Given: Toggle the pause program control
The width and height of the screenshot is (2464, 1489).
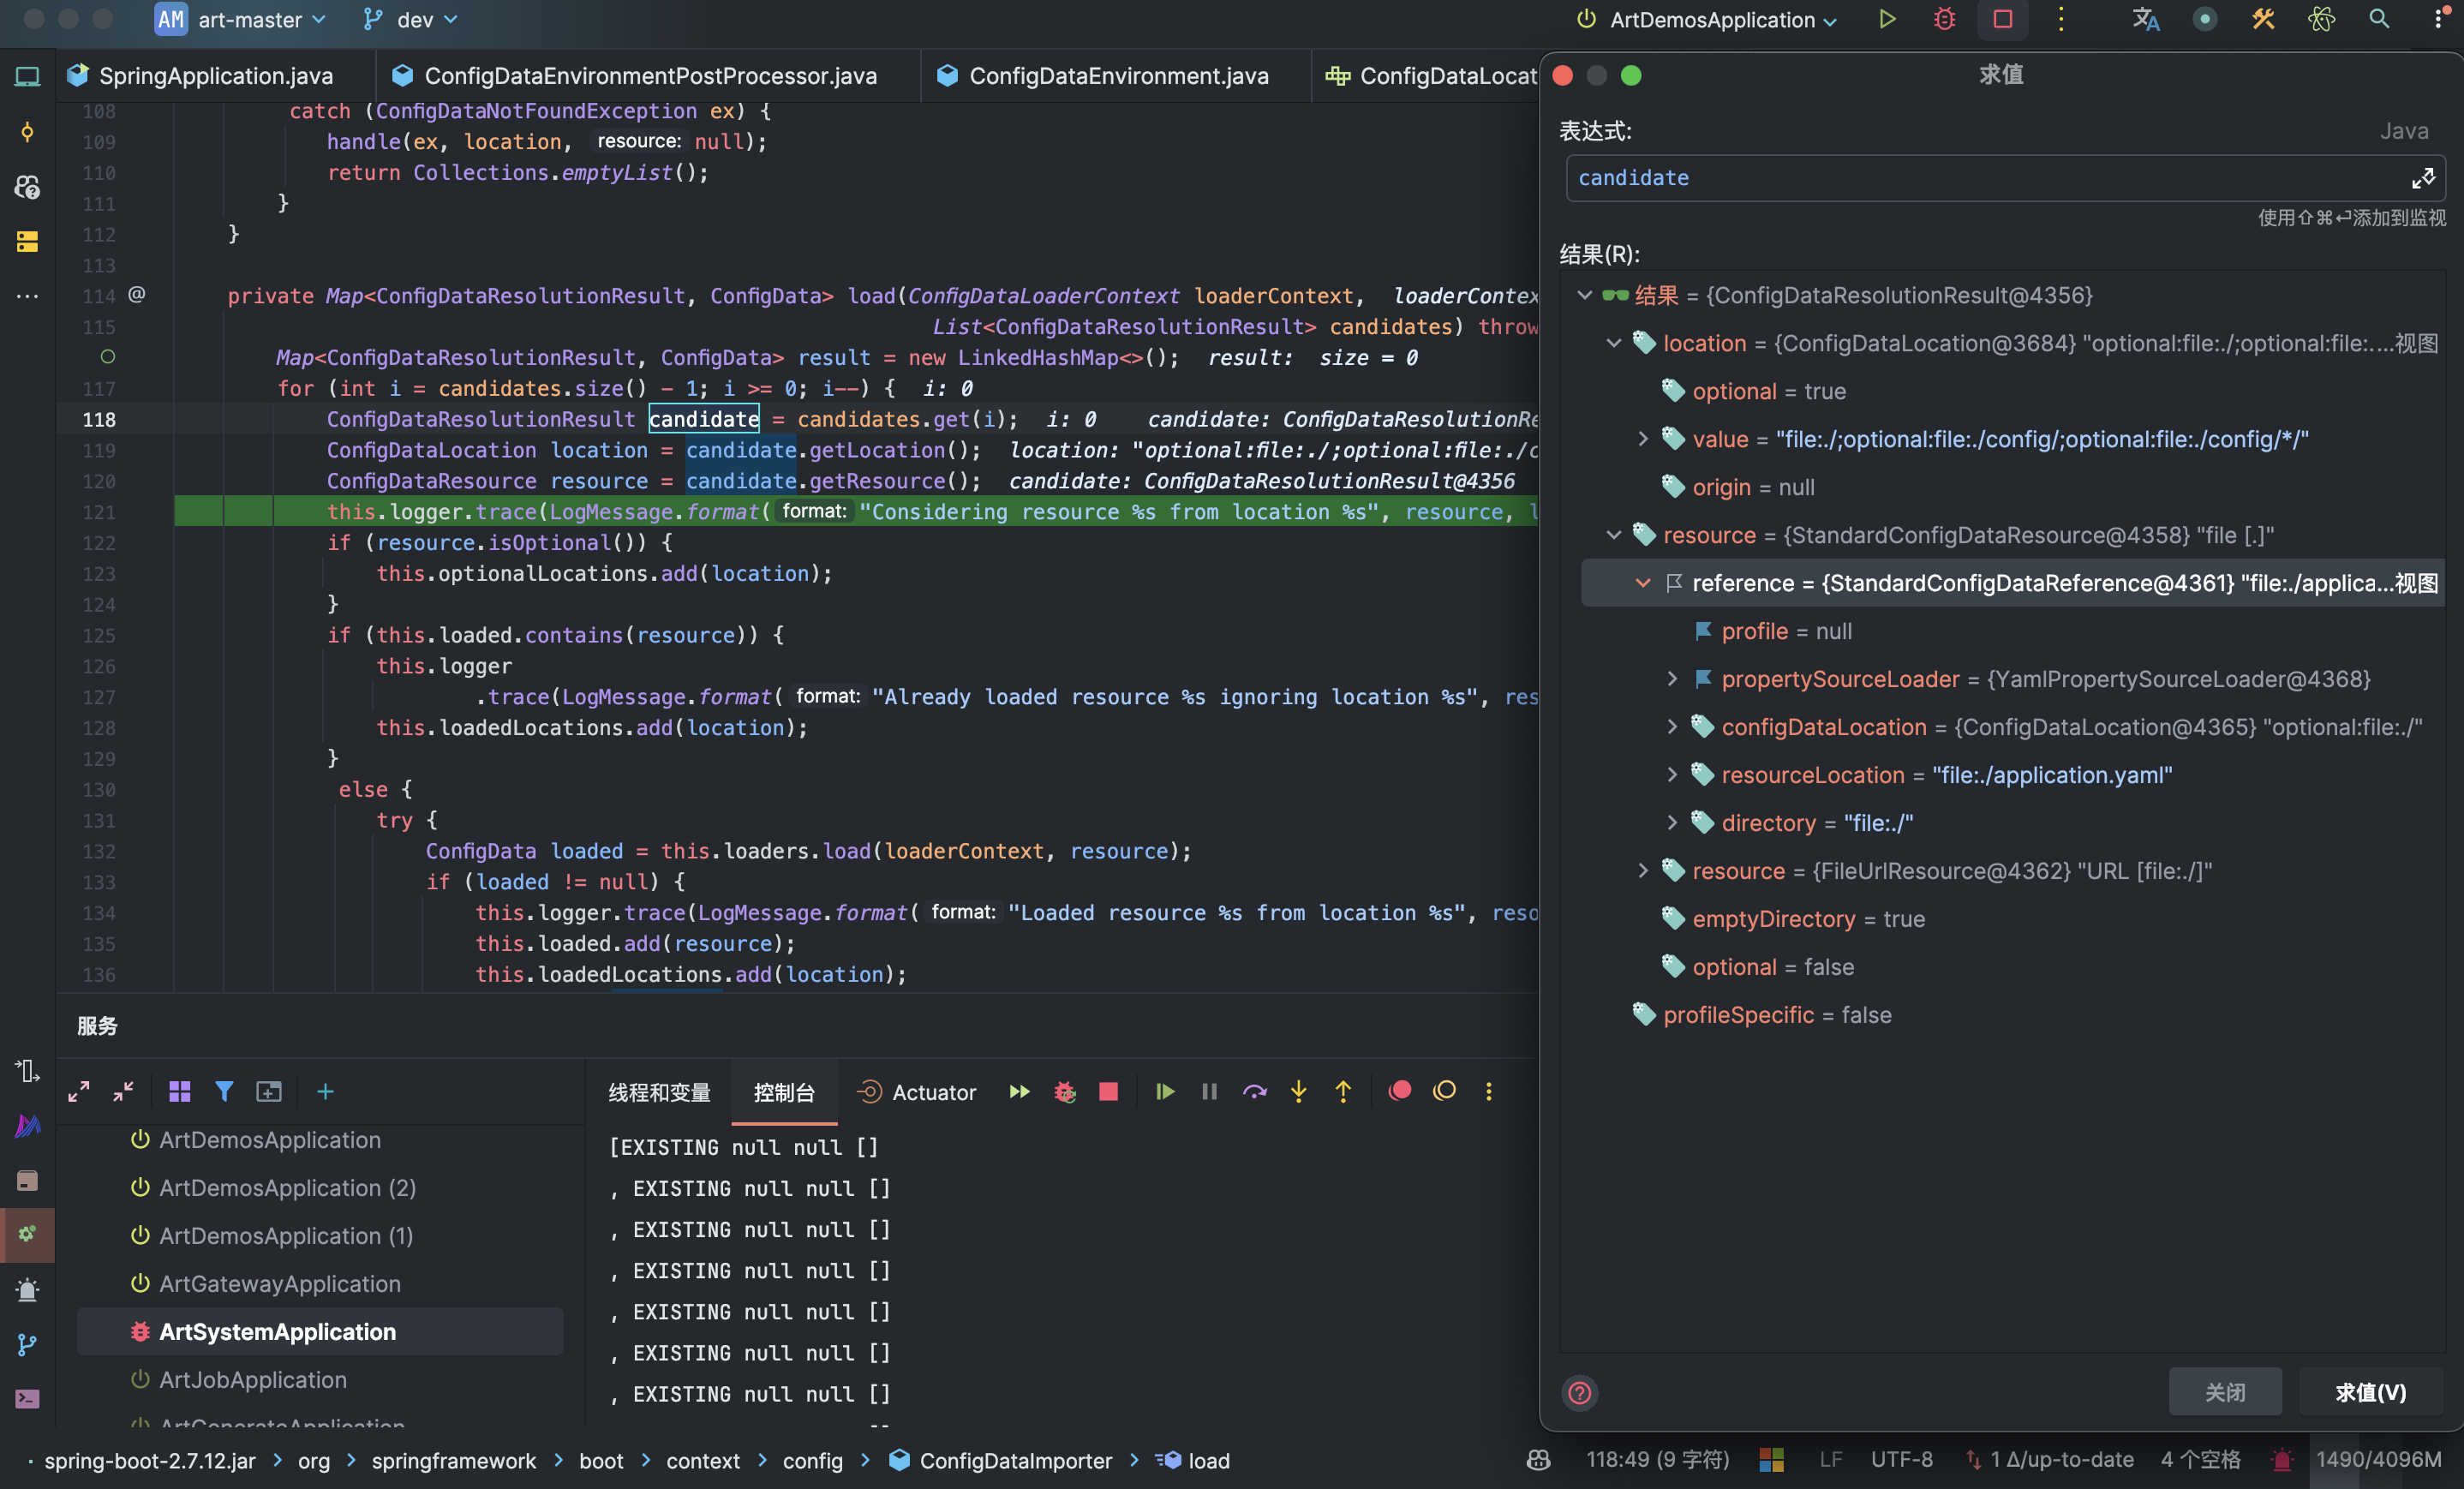Looking at the screenshot, I should coord(1209,1091).
